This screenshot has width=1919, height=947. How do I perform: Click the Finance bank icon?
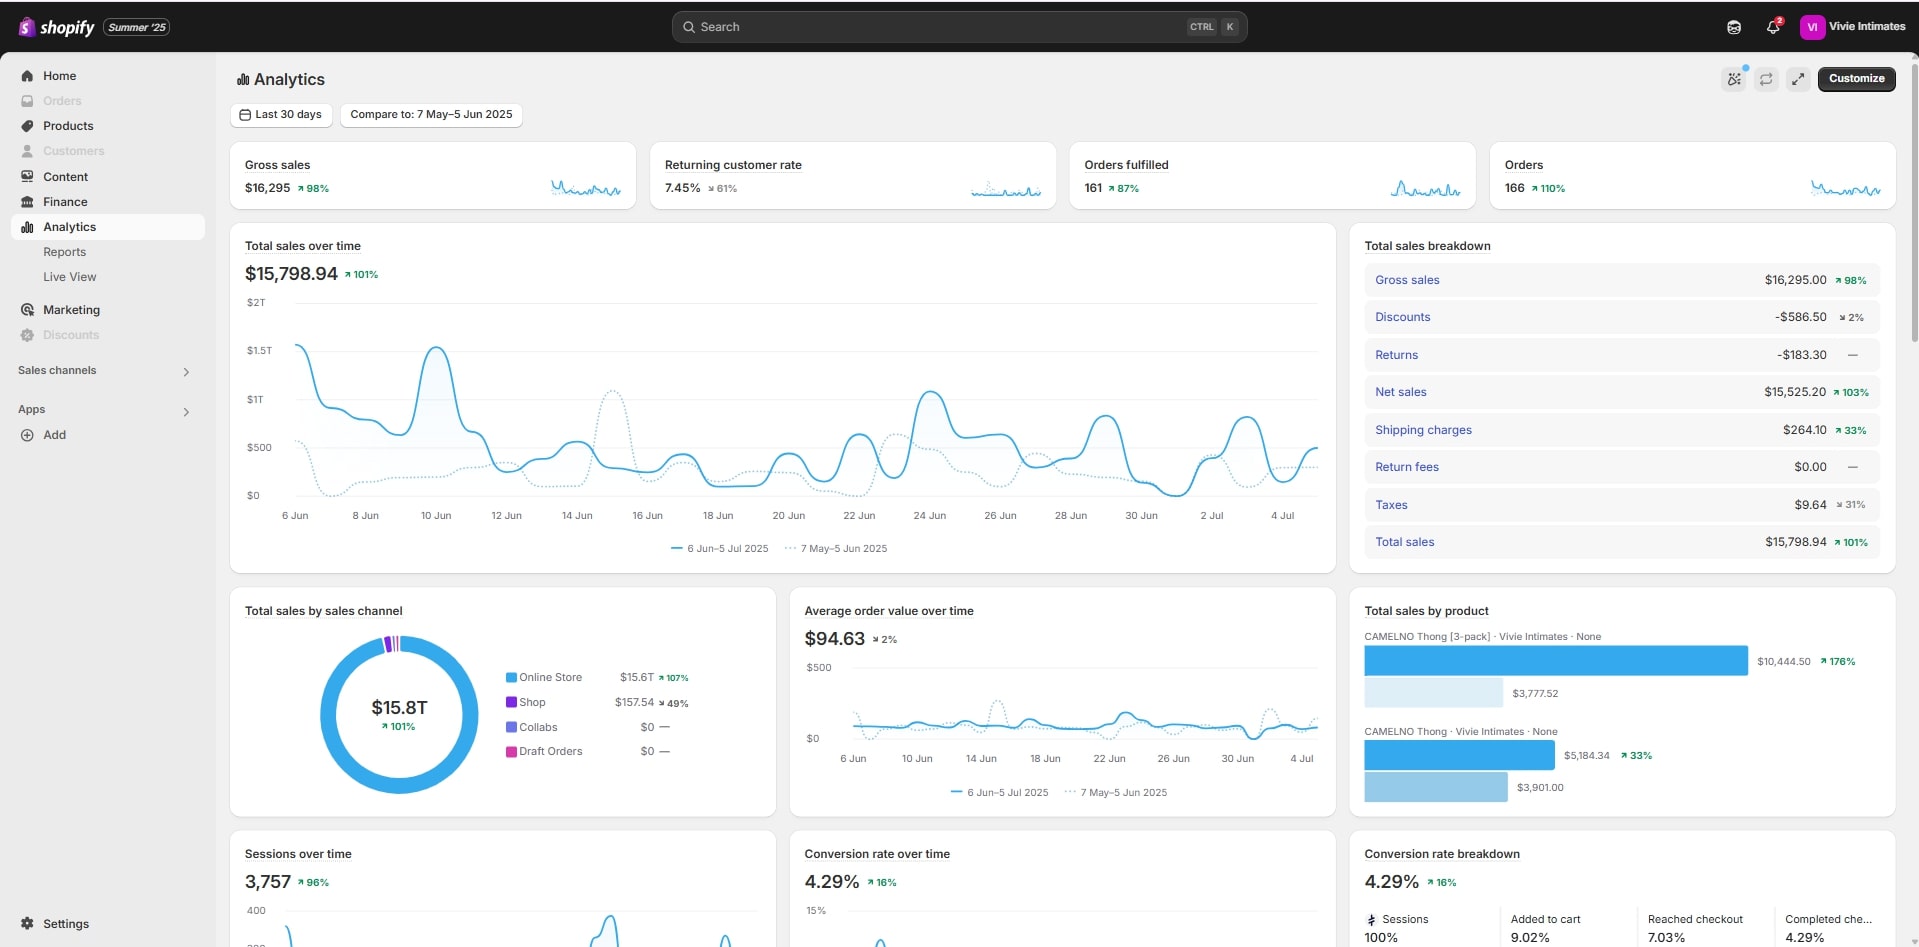tap(27, 202)
